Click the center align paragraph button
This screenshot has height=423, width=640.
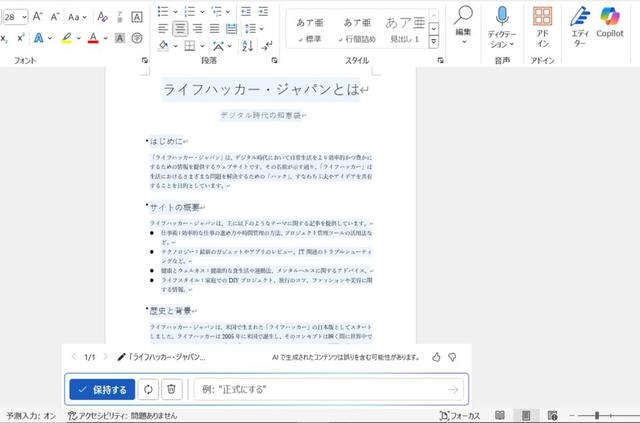(181, 28)
